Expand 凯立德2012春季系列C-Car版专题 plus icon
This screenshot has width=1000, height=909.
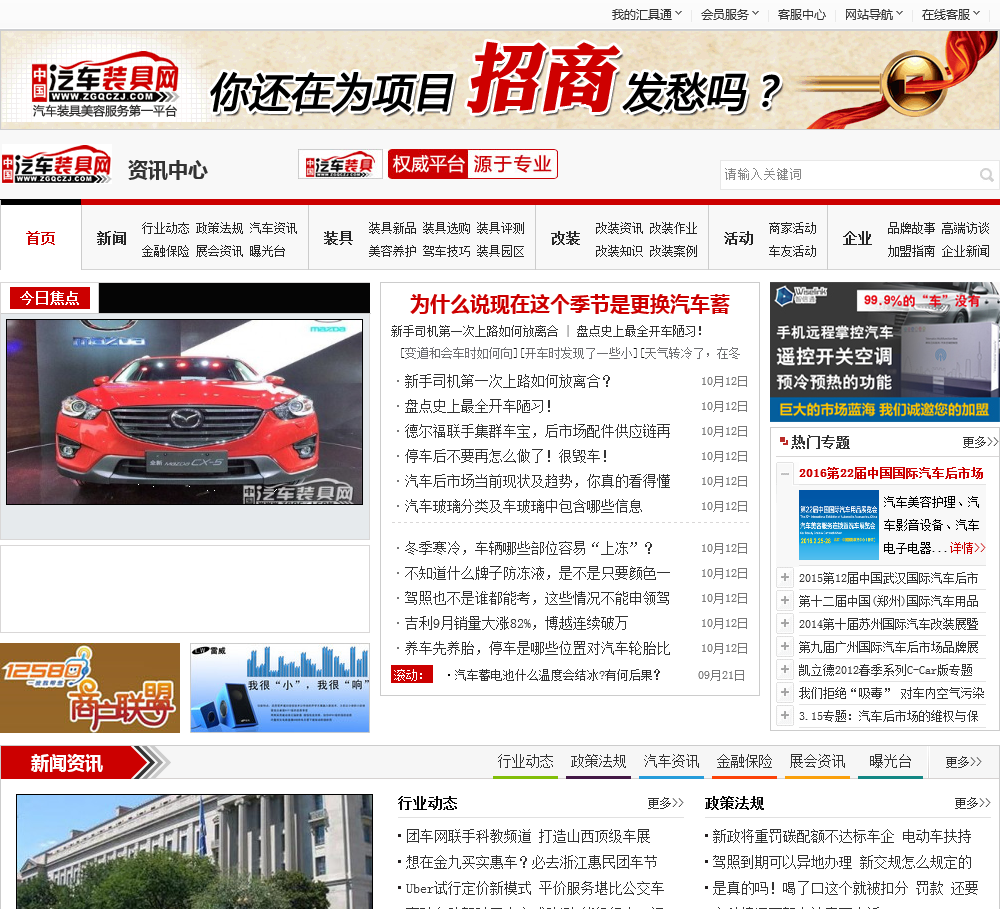(x=784, y=669)
